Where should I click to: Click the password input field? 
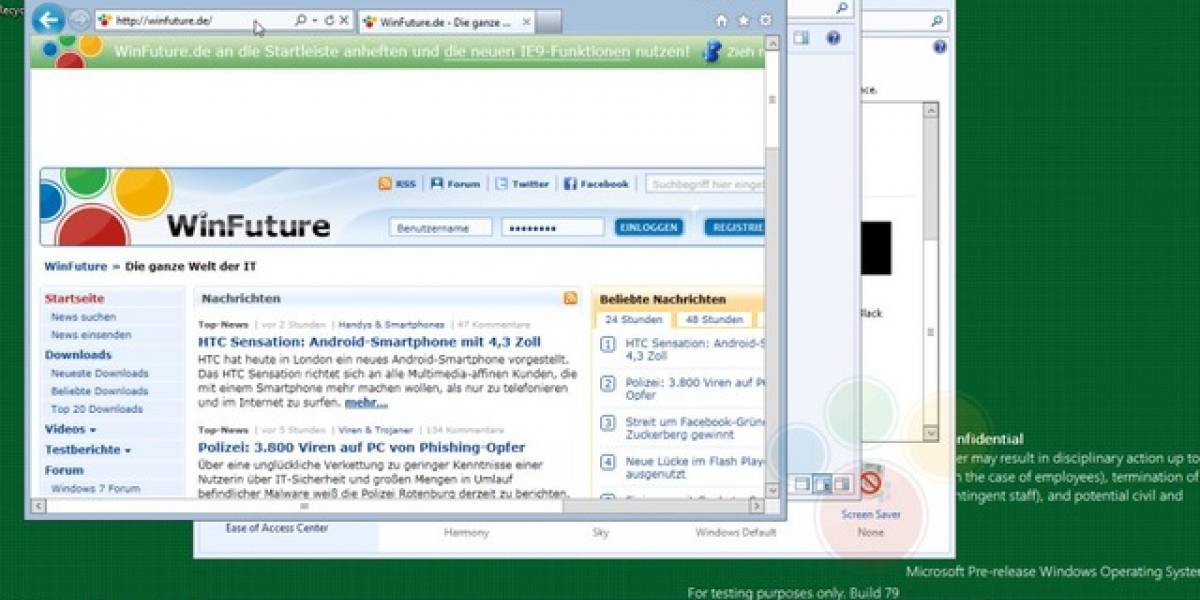tap(552, 227)
